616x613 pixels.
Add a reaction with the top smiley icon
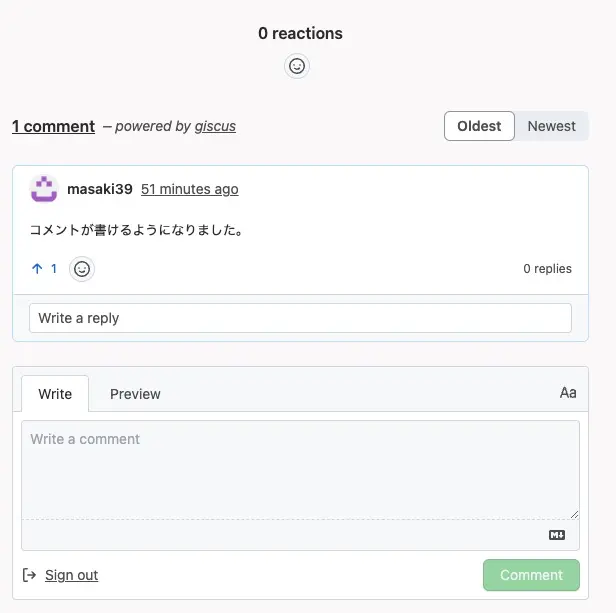pyautogui.click(x=297, y=66)
